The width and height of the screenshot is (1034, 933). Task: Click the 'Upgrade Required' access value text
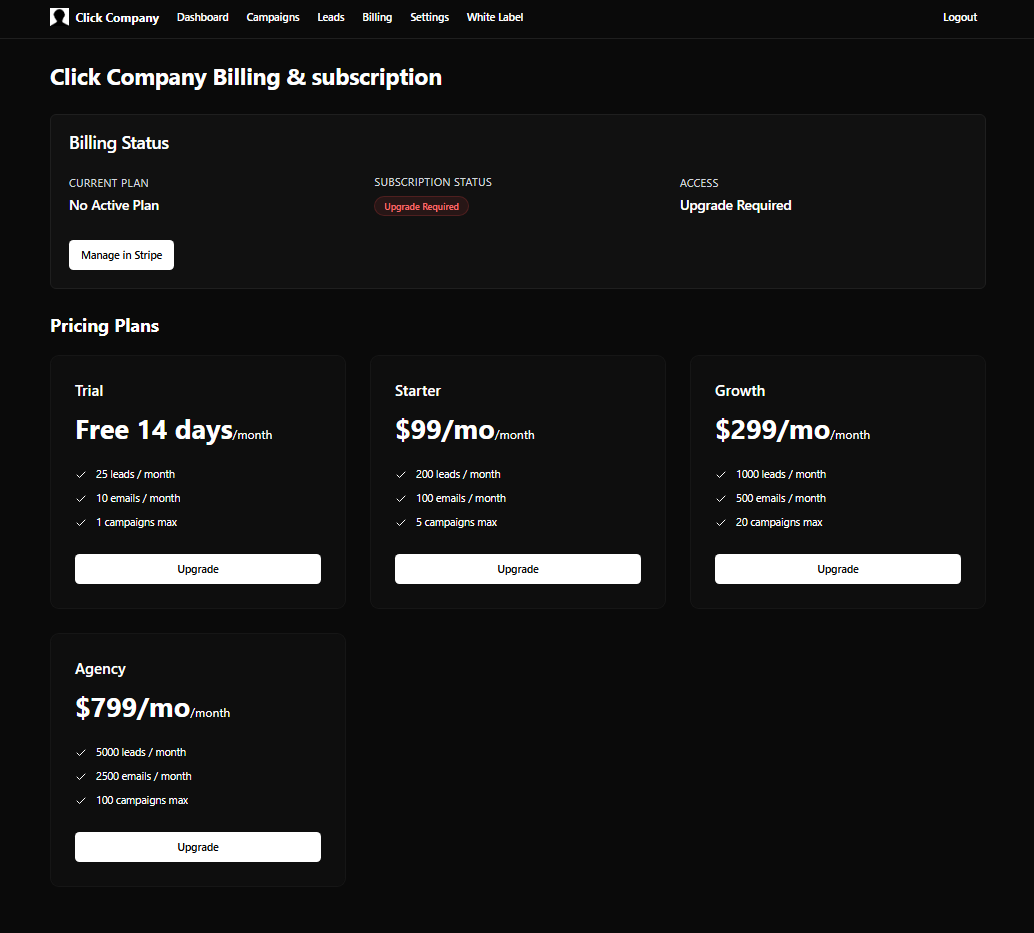click(735, 205)
